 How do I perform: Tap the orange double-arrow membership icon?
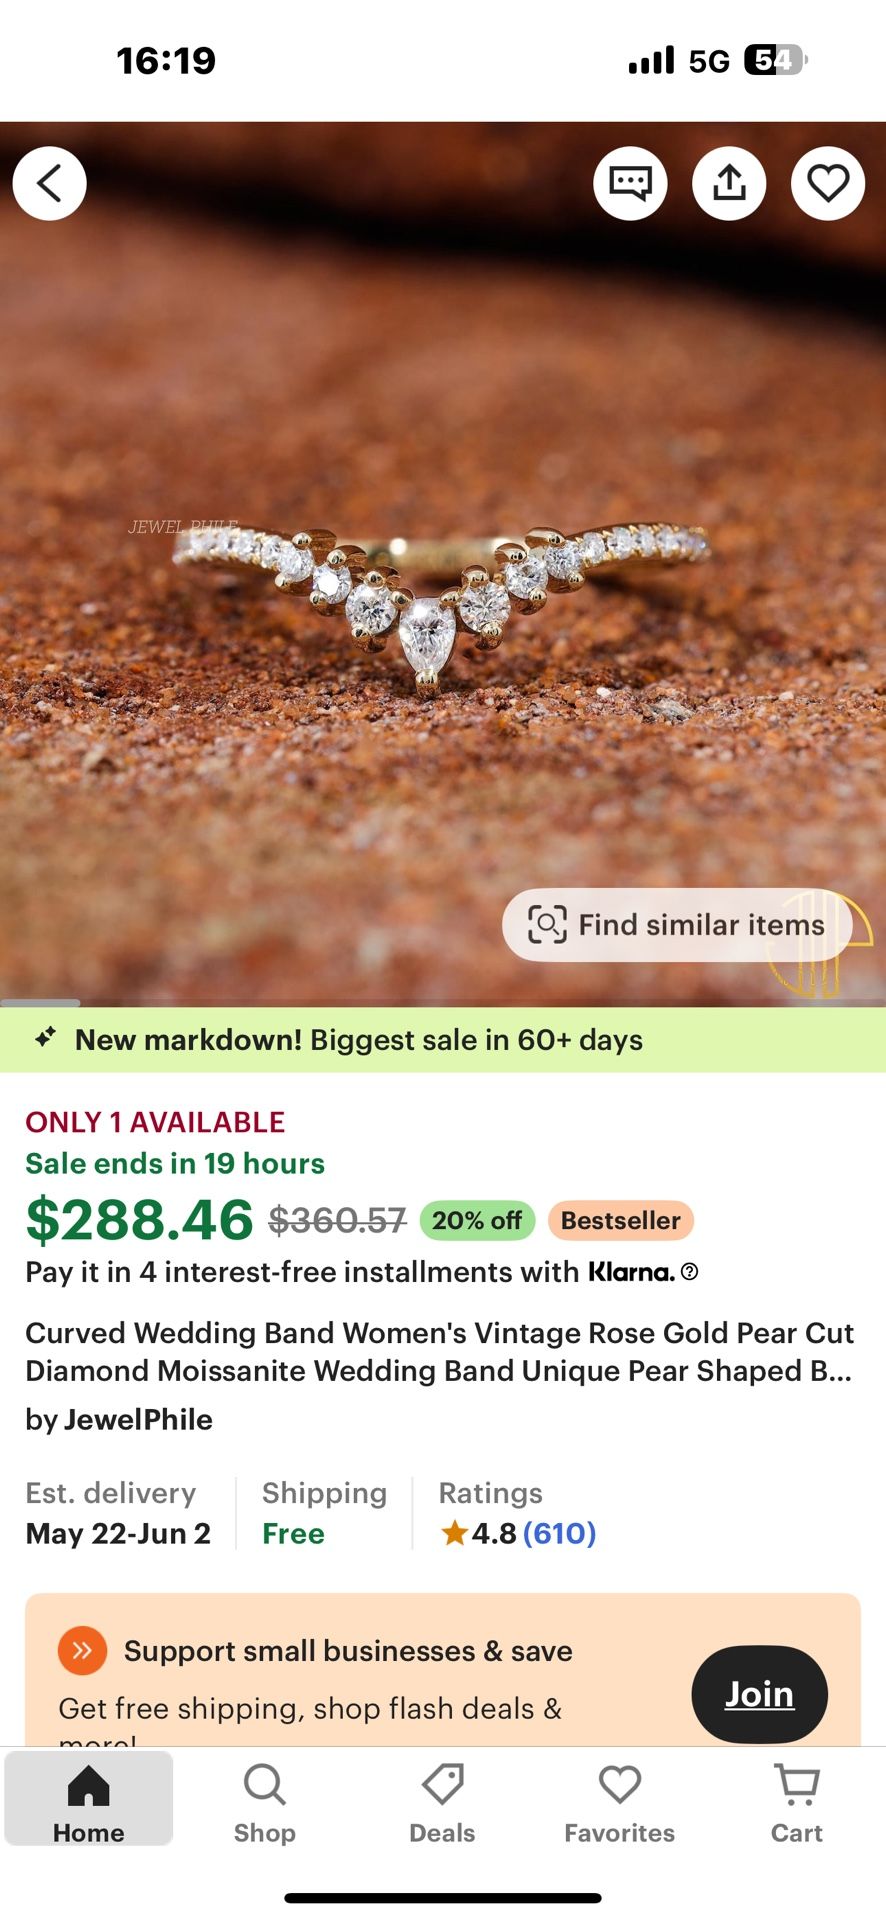(x=82, y=1650)
